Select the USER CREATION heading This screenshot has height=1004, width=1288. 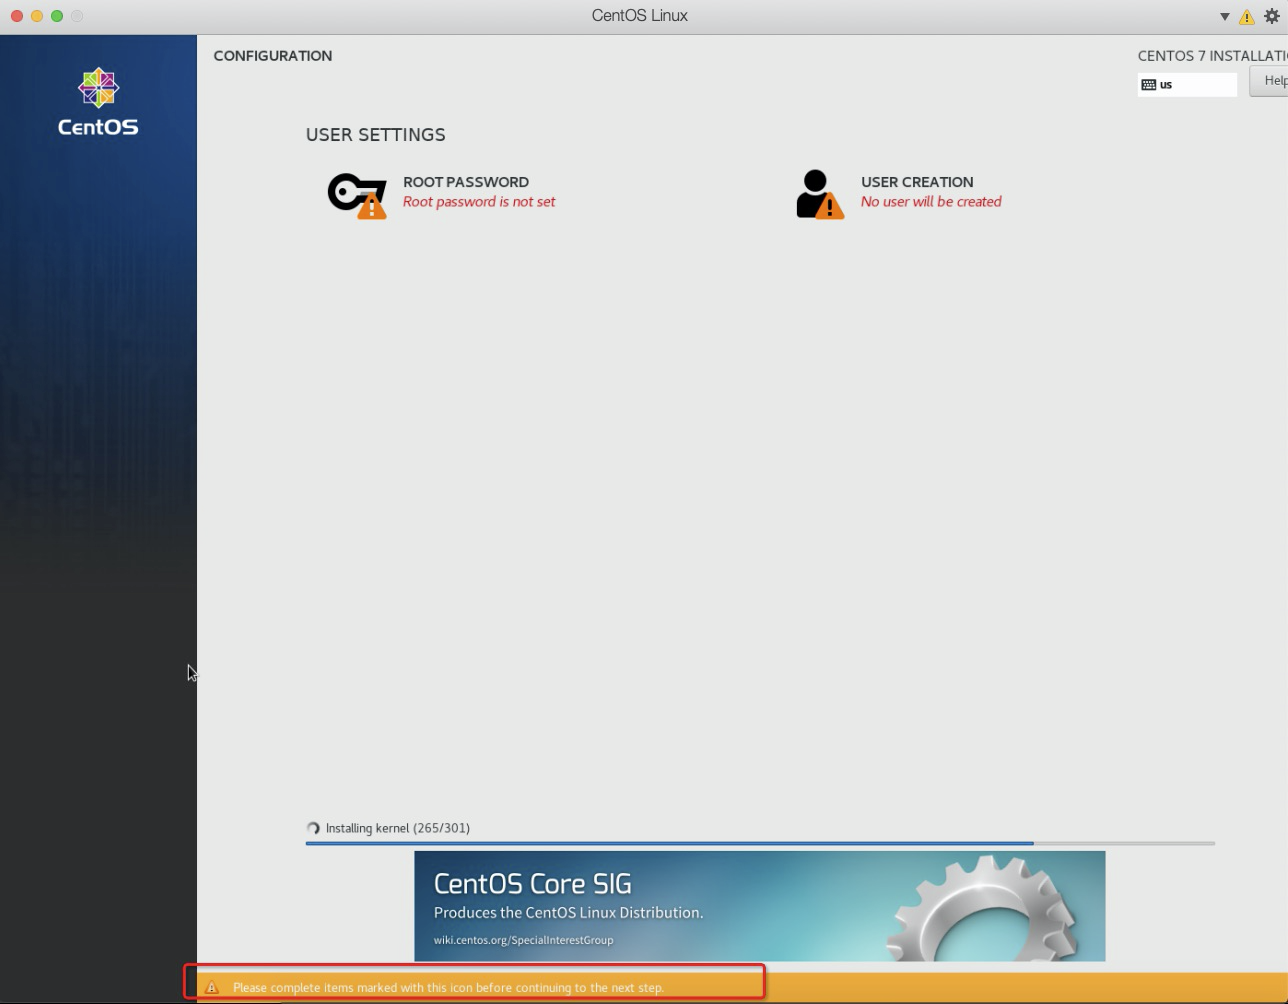pyautogui.click(x=917, y=182)
